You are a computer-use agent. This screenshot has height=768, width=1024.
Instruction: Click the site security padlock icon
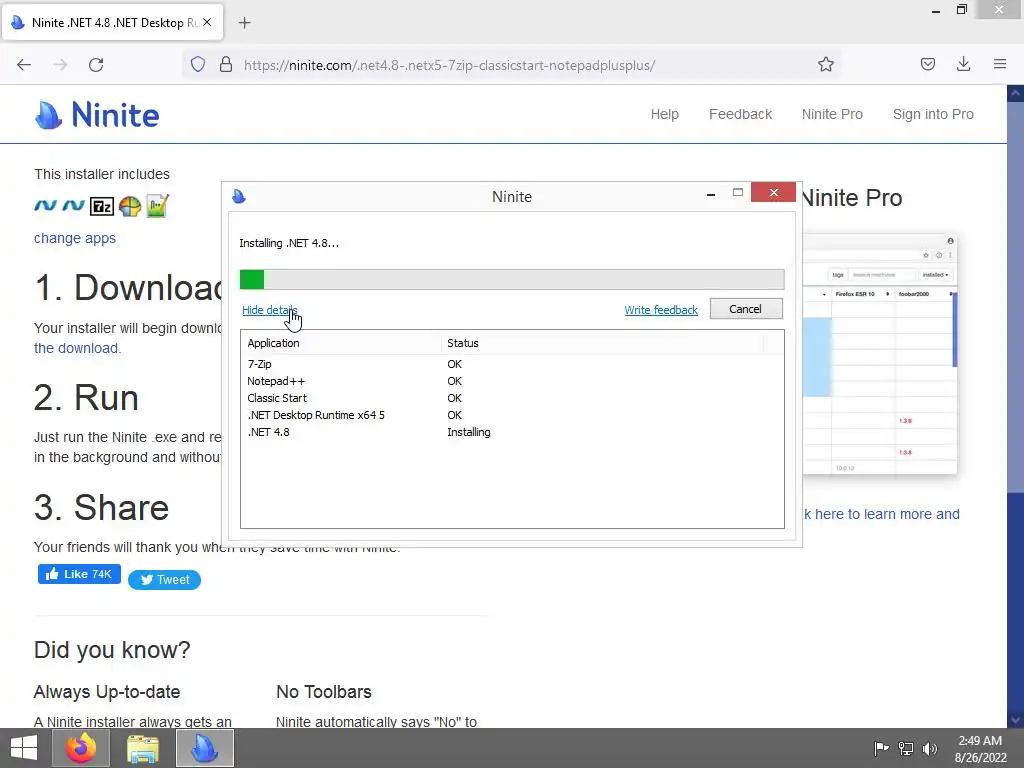tap(226, 64)
